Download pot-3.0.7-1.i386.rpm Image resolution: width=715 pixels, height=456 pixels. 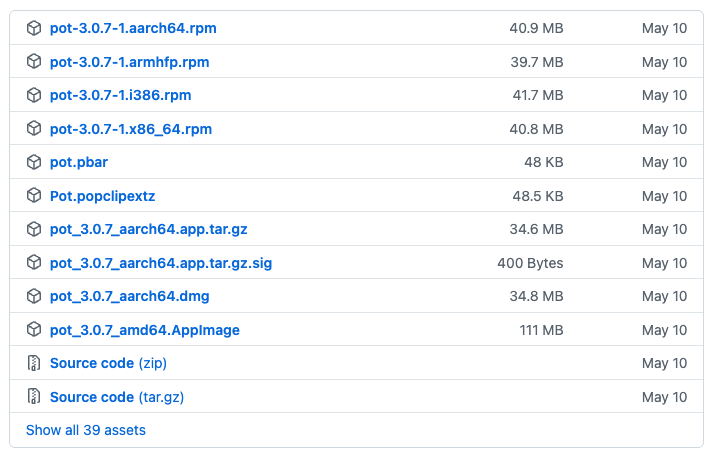click(x=120, y=95)
